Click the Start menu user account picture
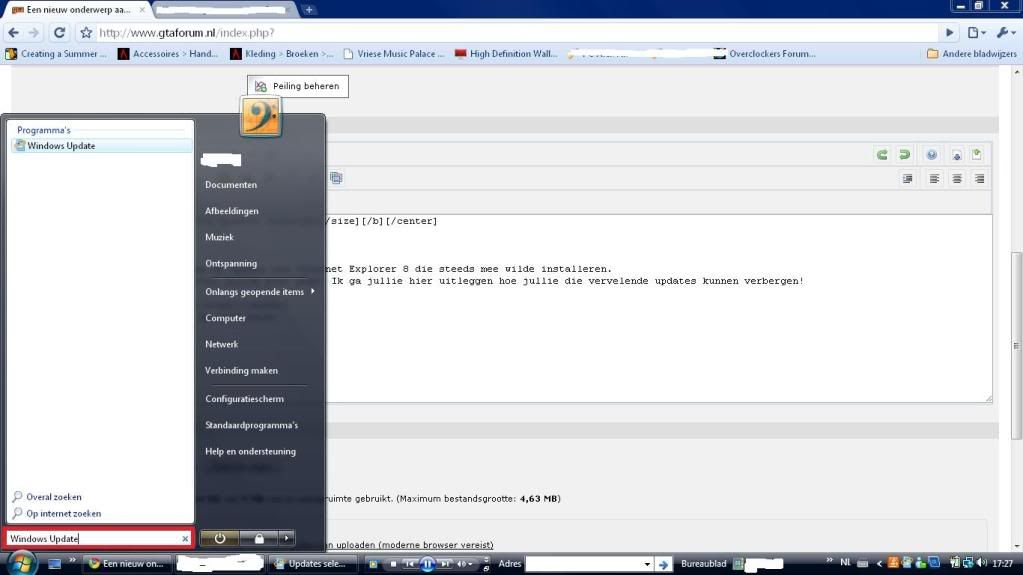Viewport: 1023px width, 575px height. click(x=261, y=117)
